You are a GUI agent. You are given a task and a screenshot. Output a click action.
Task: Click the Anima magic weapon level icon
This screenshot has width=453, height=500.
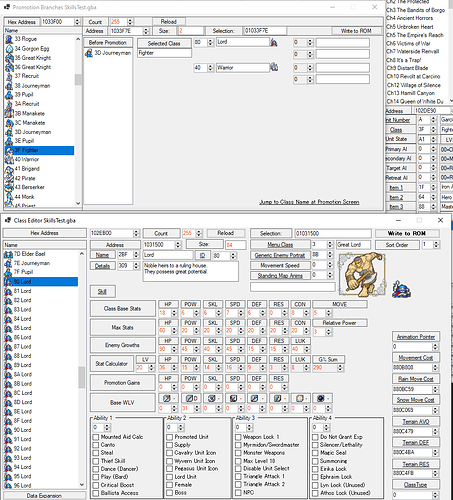277,398
